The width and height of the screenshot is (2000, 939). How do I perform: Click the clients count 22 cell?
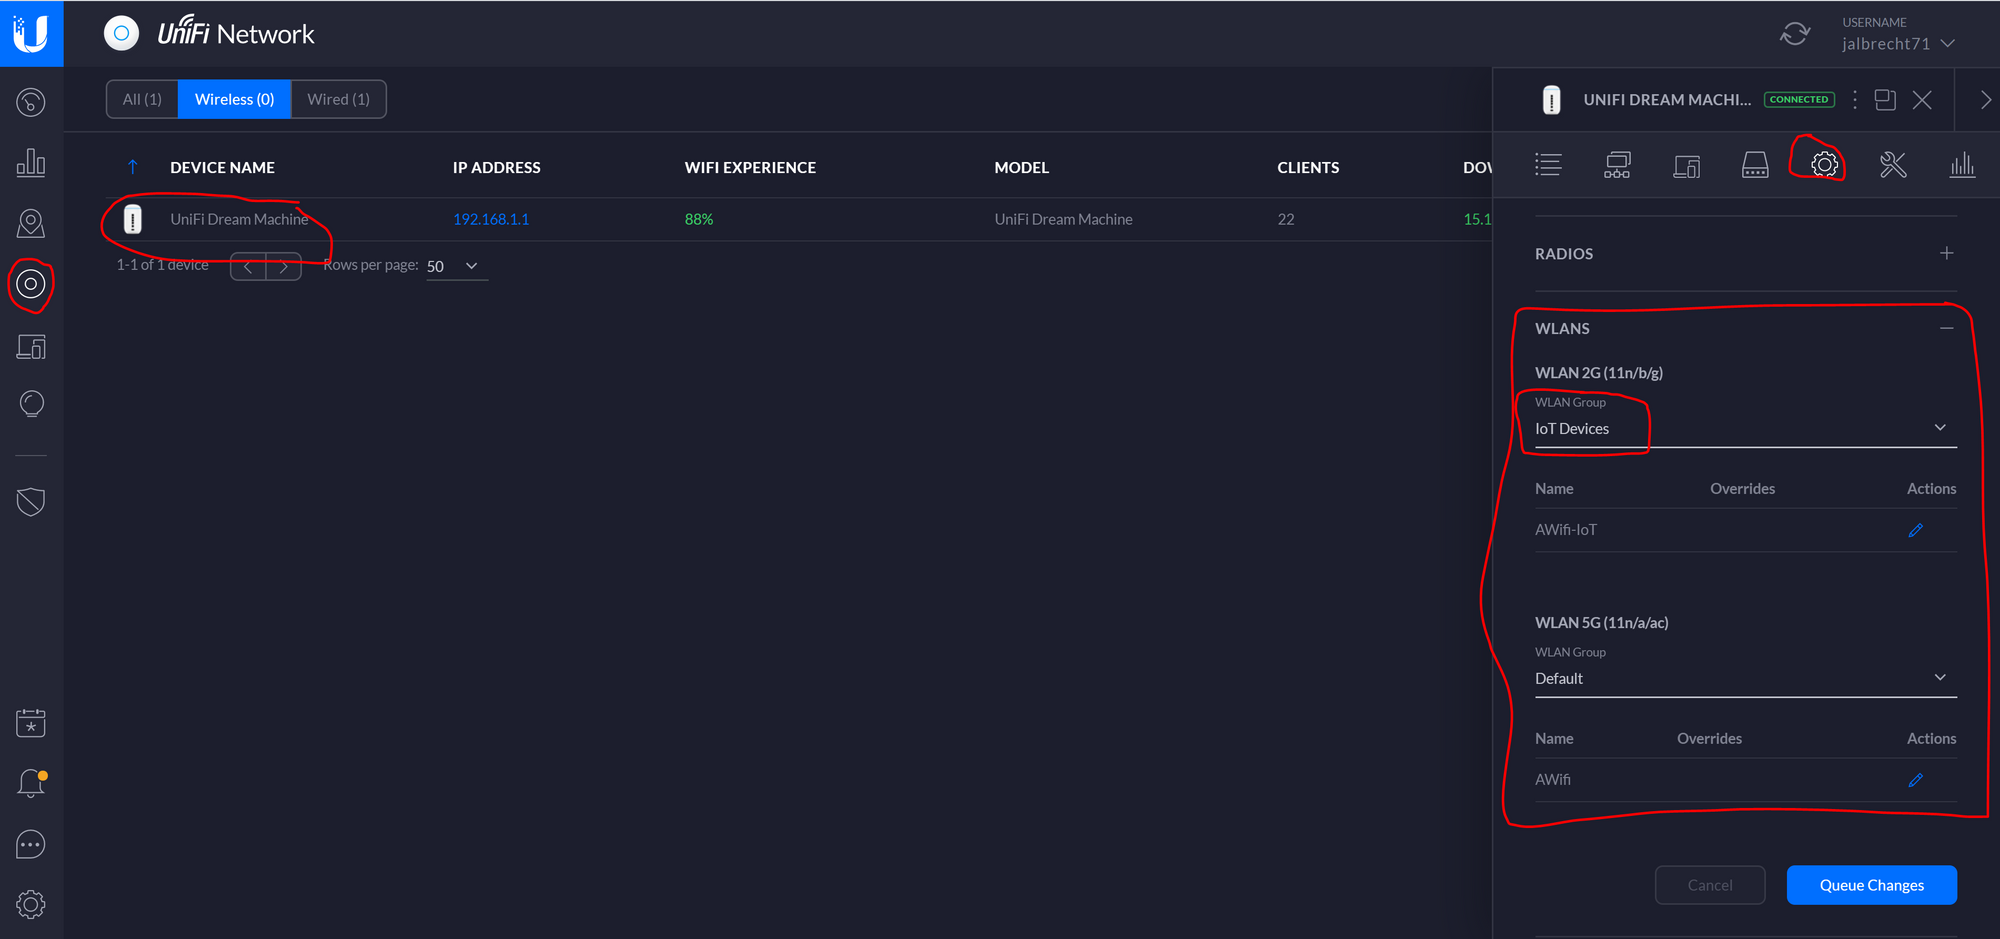[x=1285, y=219]
